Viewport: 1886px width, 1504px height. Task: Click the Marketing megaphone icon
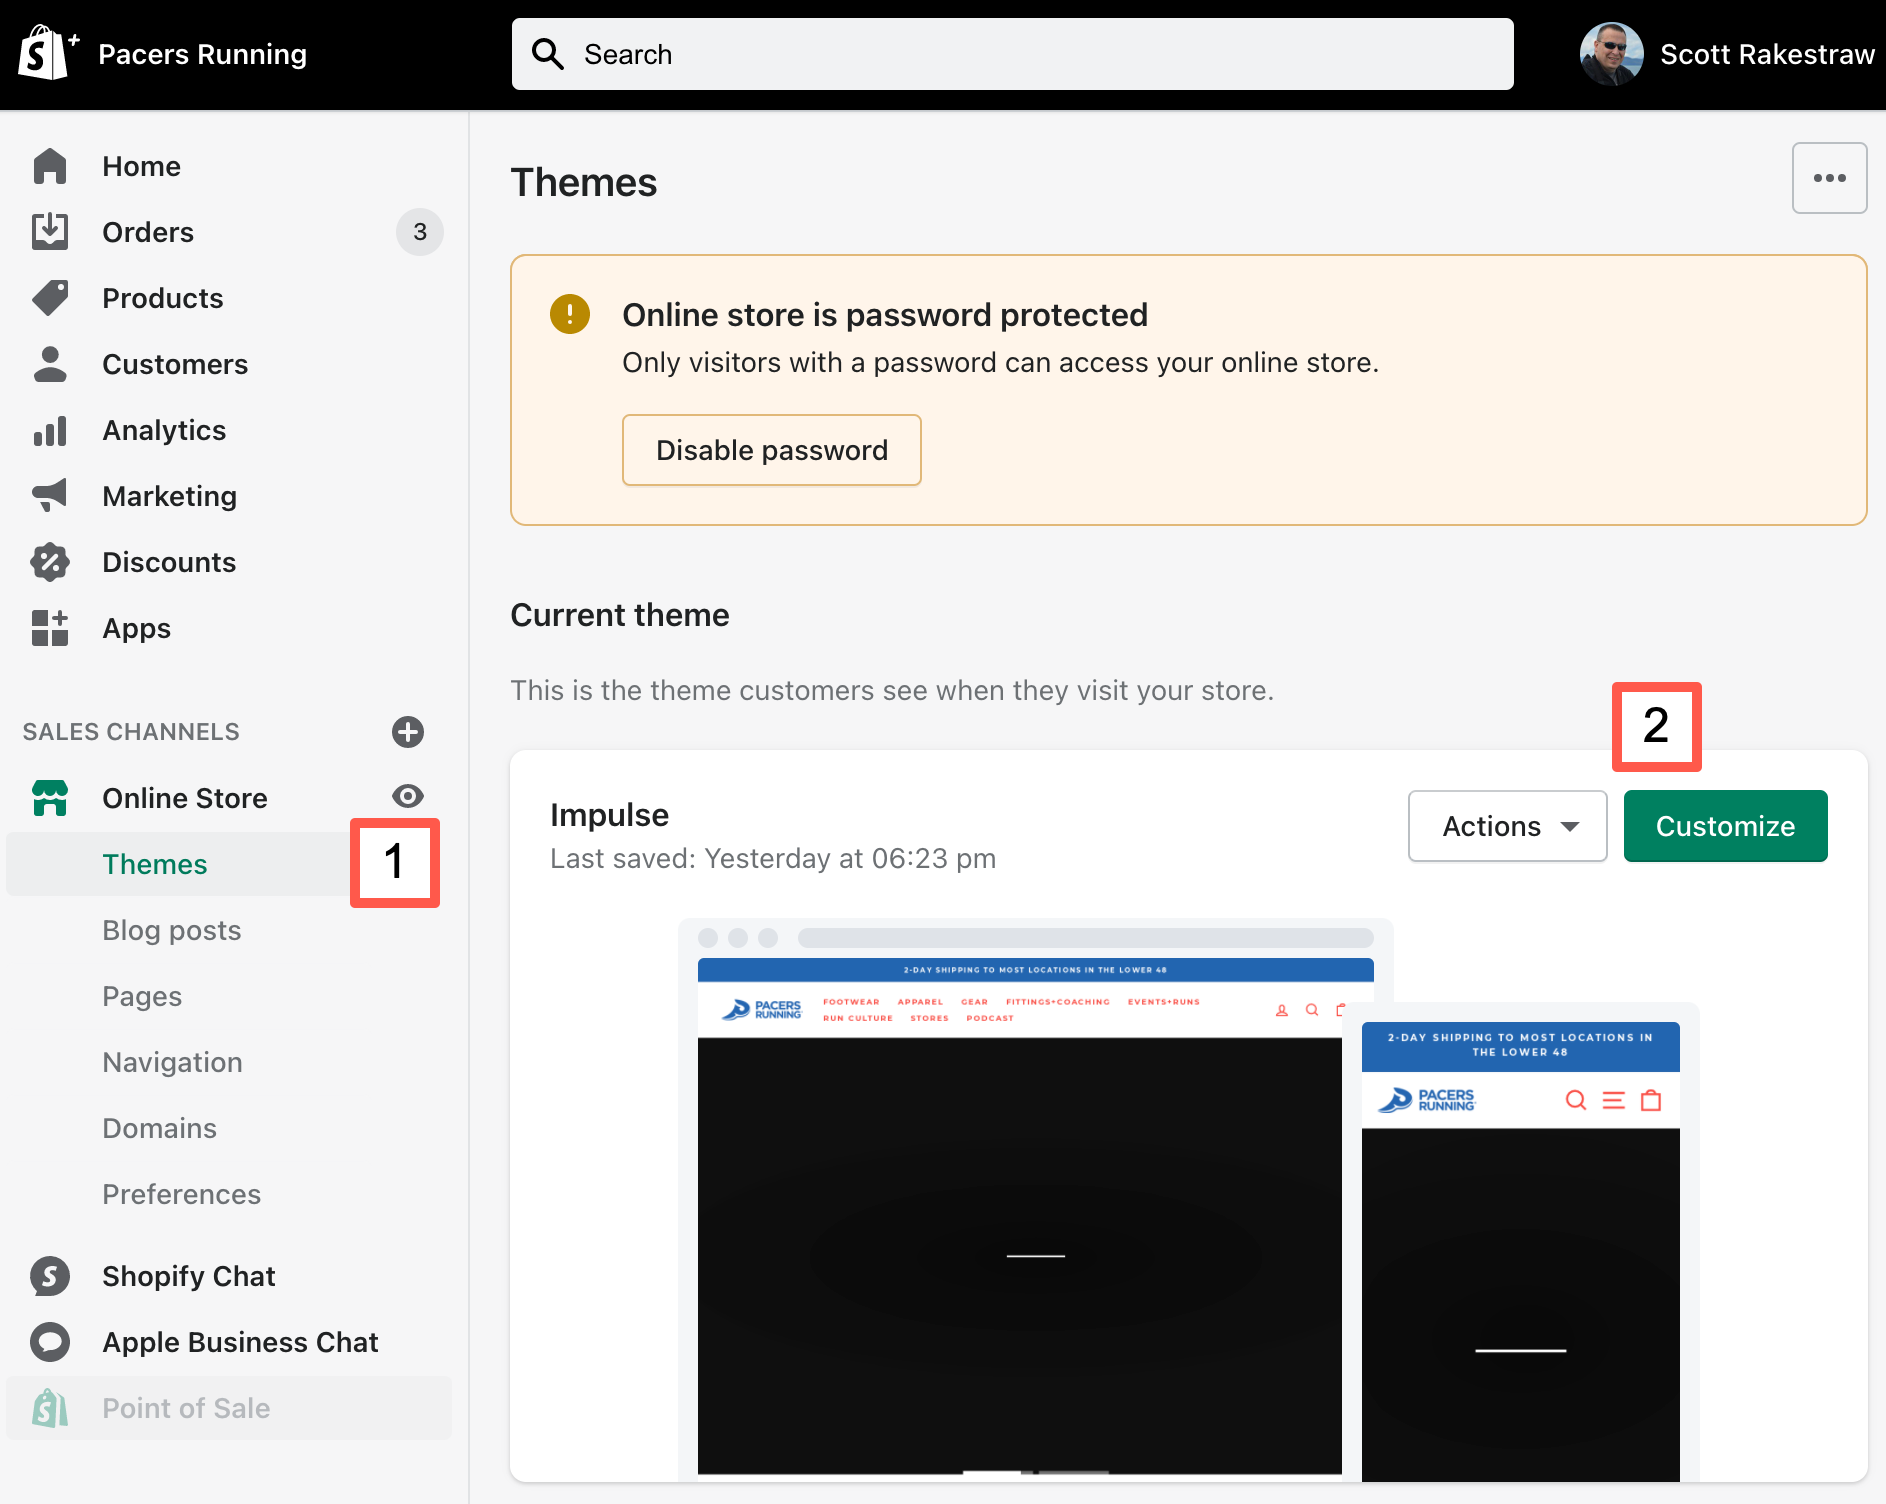(x=50, y=496)
